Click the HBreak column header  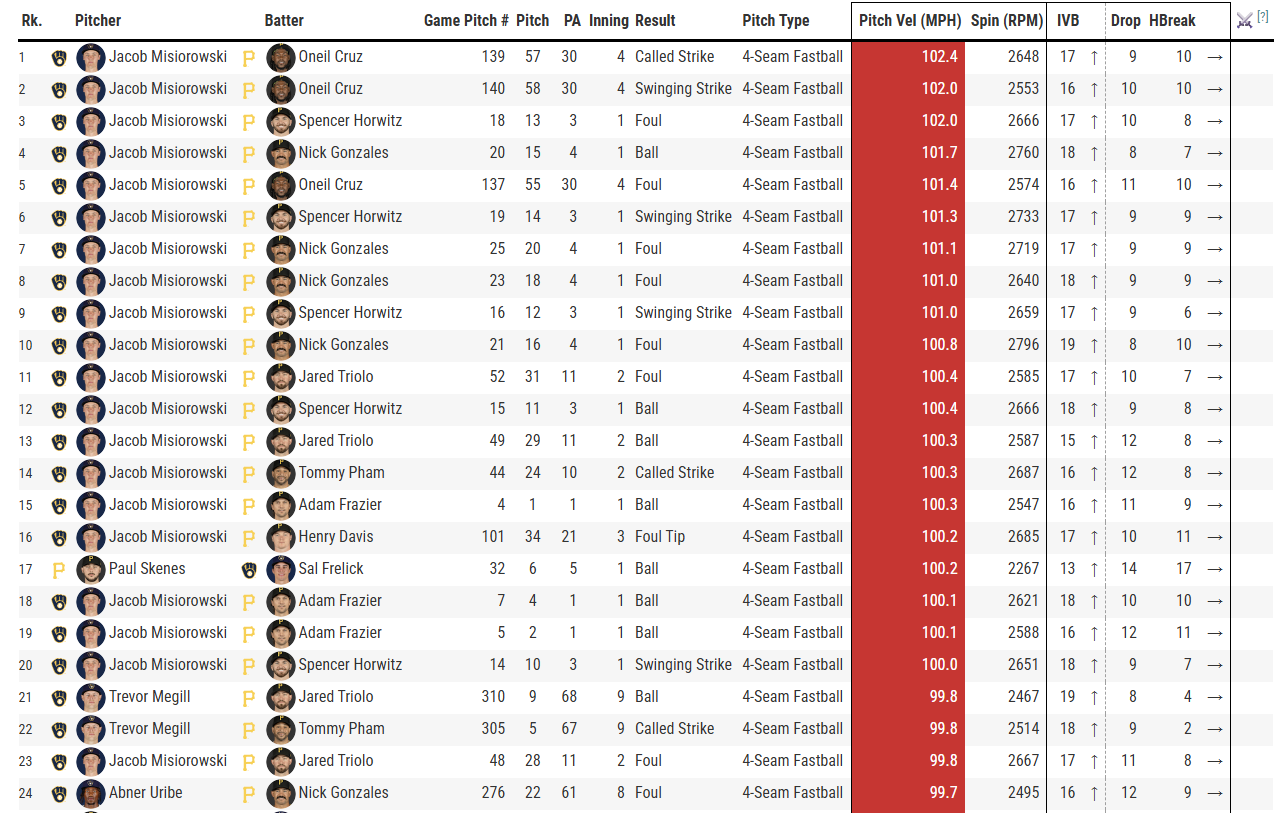click(1172, 20)
